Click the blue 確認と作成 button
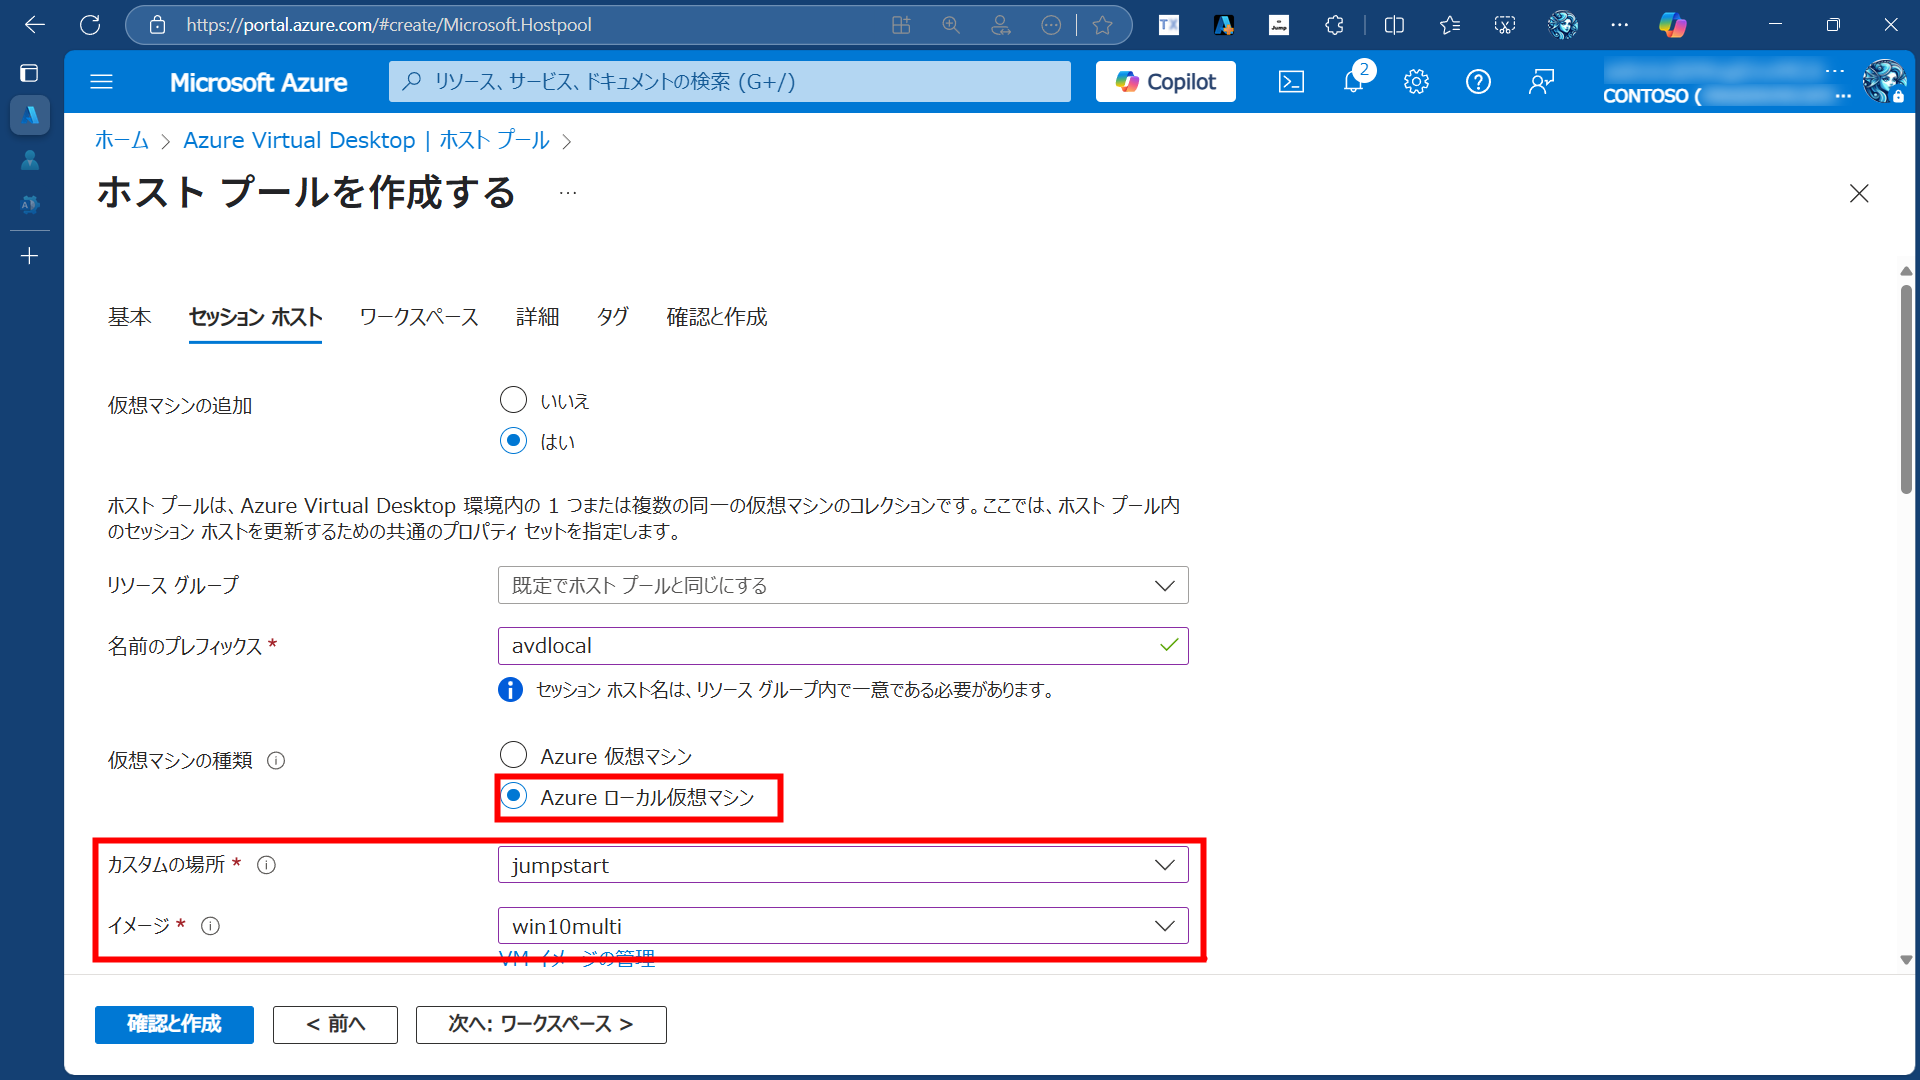The height and width of the screenshot is (1080, 1920). (x=174, y=1024)
